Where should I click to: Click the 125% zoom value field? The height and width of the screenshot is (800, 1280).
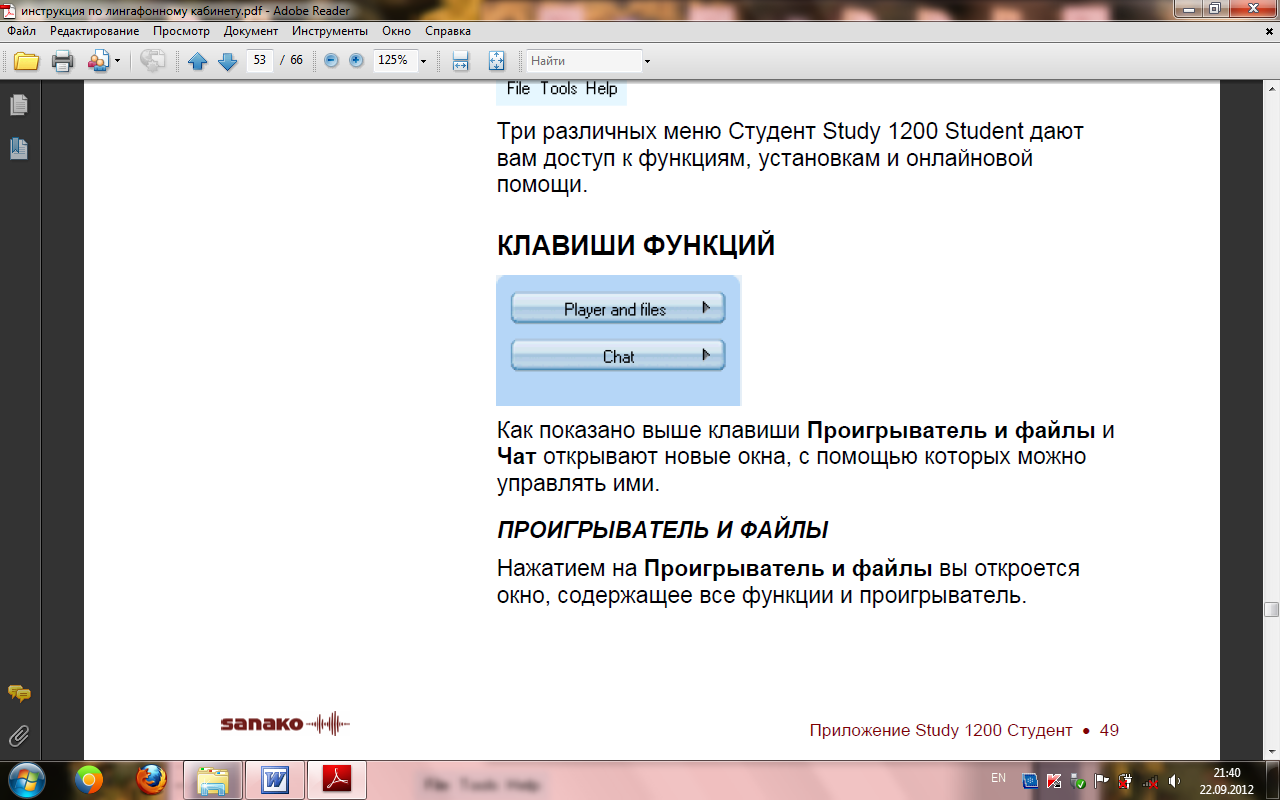coord(394,61)
